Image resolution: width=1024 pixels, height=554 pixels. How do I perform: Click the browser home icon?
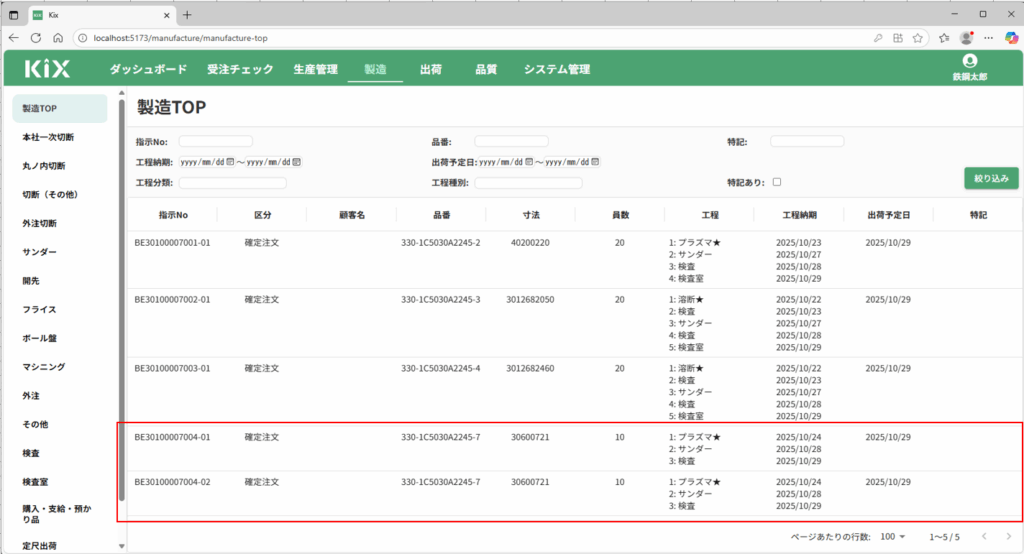pos(58,38)
